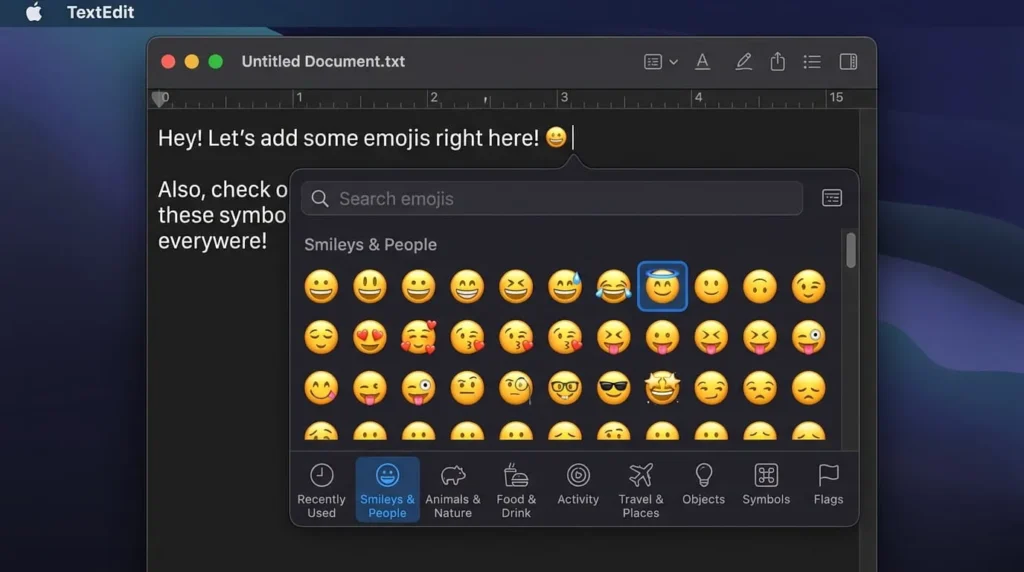Expand to full Character Viewer icon
This screenshot has height=572, width=1024.
point(831,198)
